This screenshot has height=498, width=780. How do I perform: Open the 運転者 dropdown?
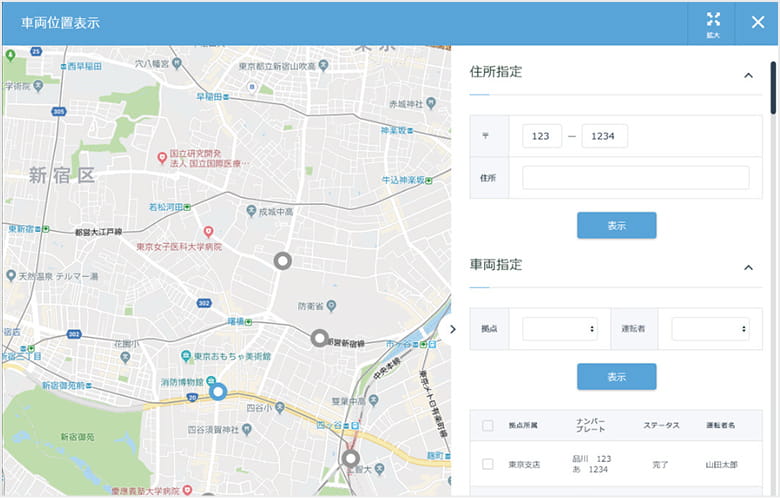(x=710, y=329)
